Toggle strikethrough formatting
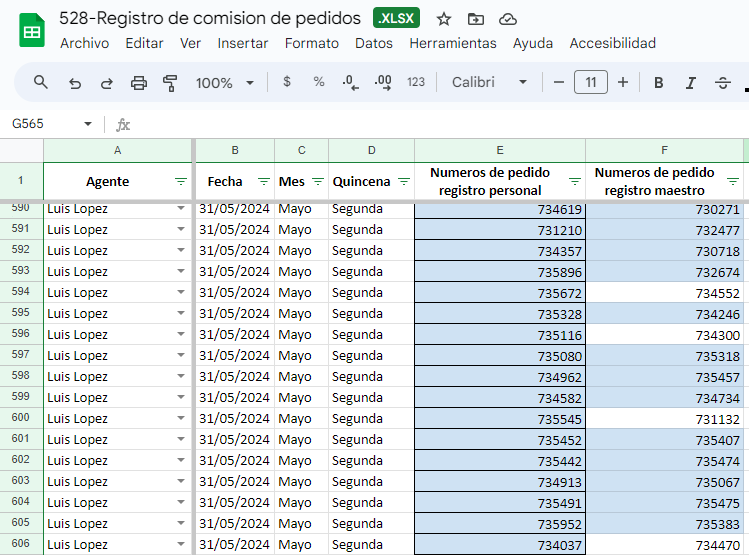The image size is (749, 555). (722, 83)
